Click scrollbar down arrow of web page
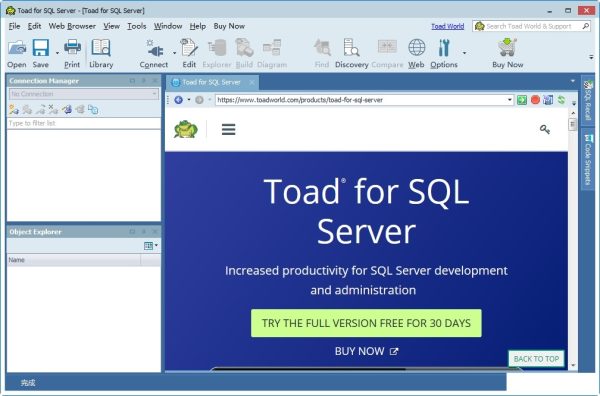600x396 pixels. point(573,365)
